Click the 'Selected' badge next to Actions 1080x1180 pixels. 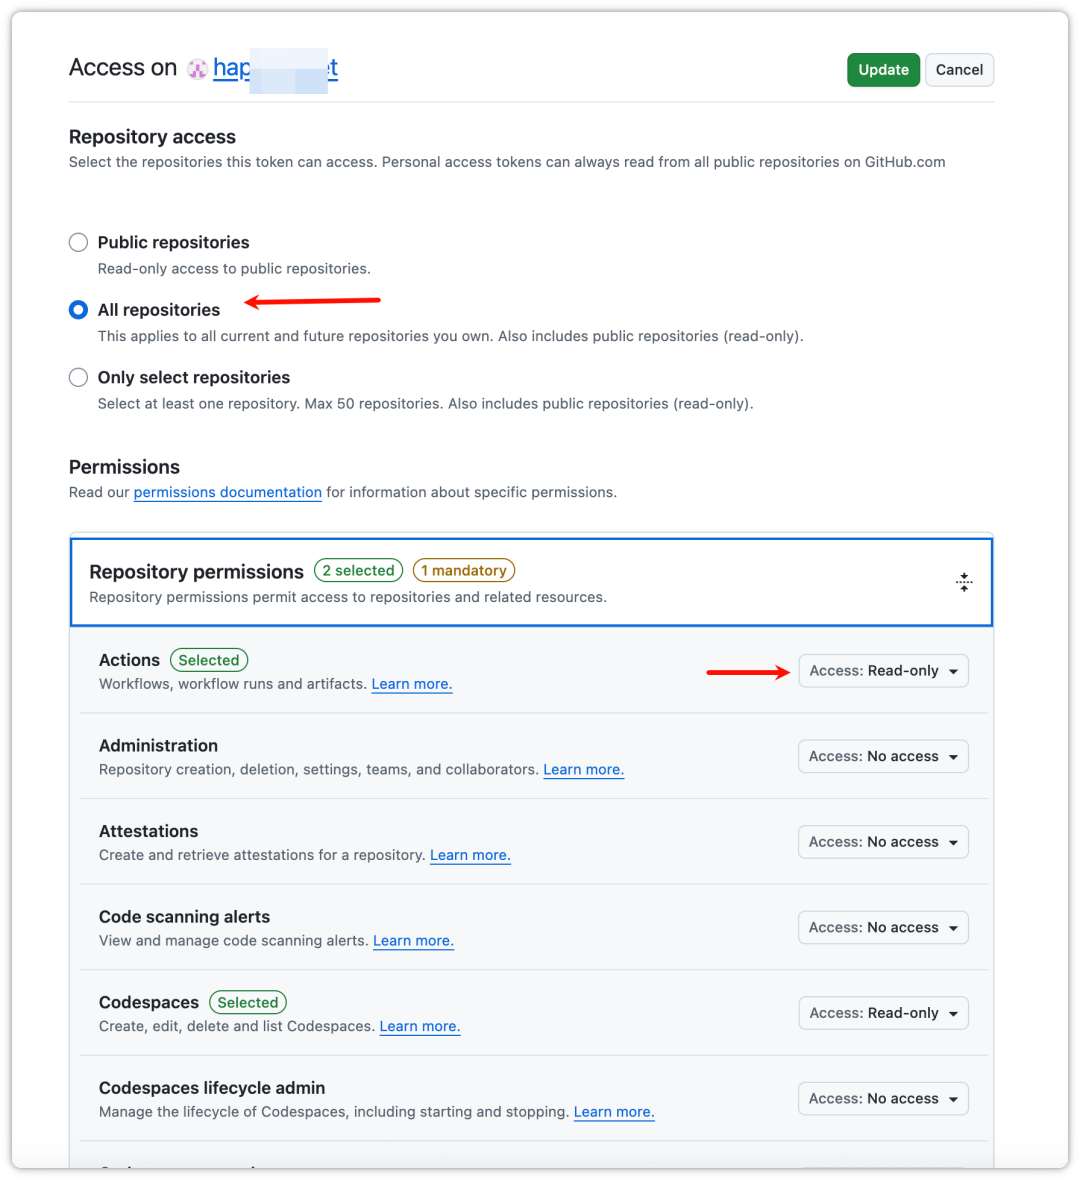[x=209, y=659]
